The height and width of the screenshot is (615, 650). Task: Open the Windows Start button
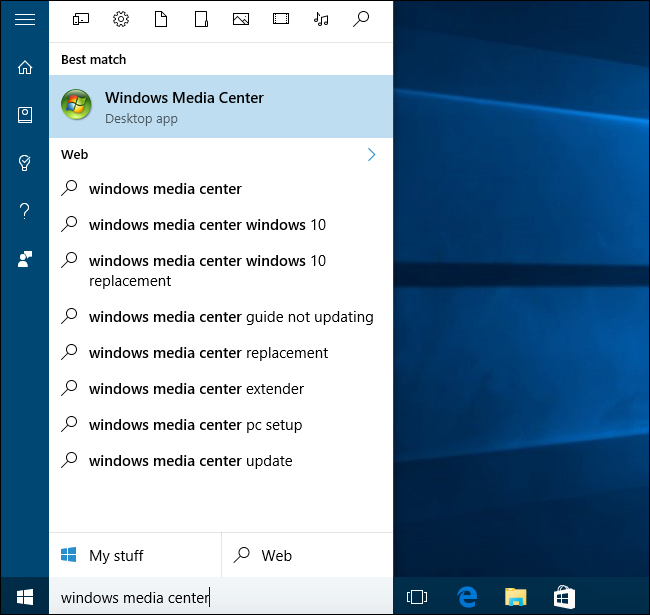25,597
